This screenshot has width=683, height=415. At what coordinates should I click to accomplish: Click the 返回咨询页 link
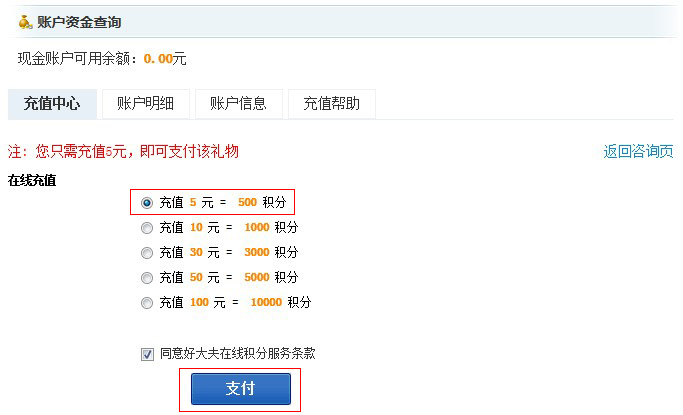click(x=638, y=151)
